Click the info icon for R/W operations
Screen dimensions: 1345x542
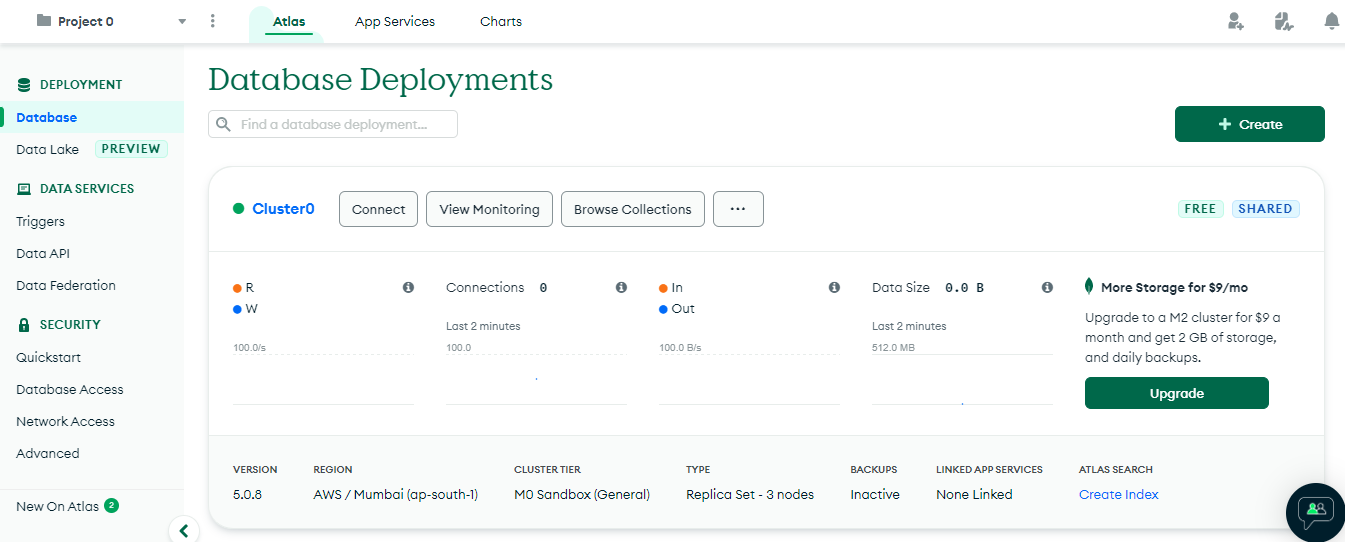point(408,287)
